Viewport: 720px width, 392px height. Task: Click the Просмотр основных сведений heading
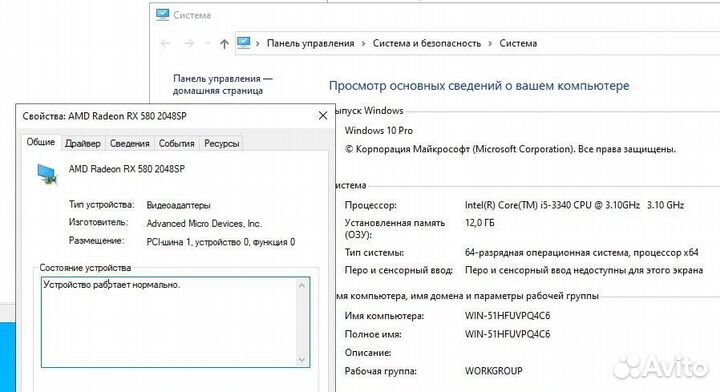[x=479, y=86]
